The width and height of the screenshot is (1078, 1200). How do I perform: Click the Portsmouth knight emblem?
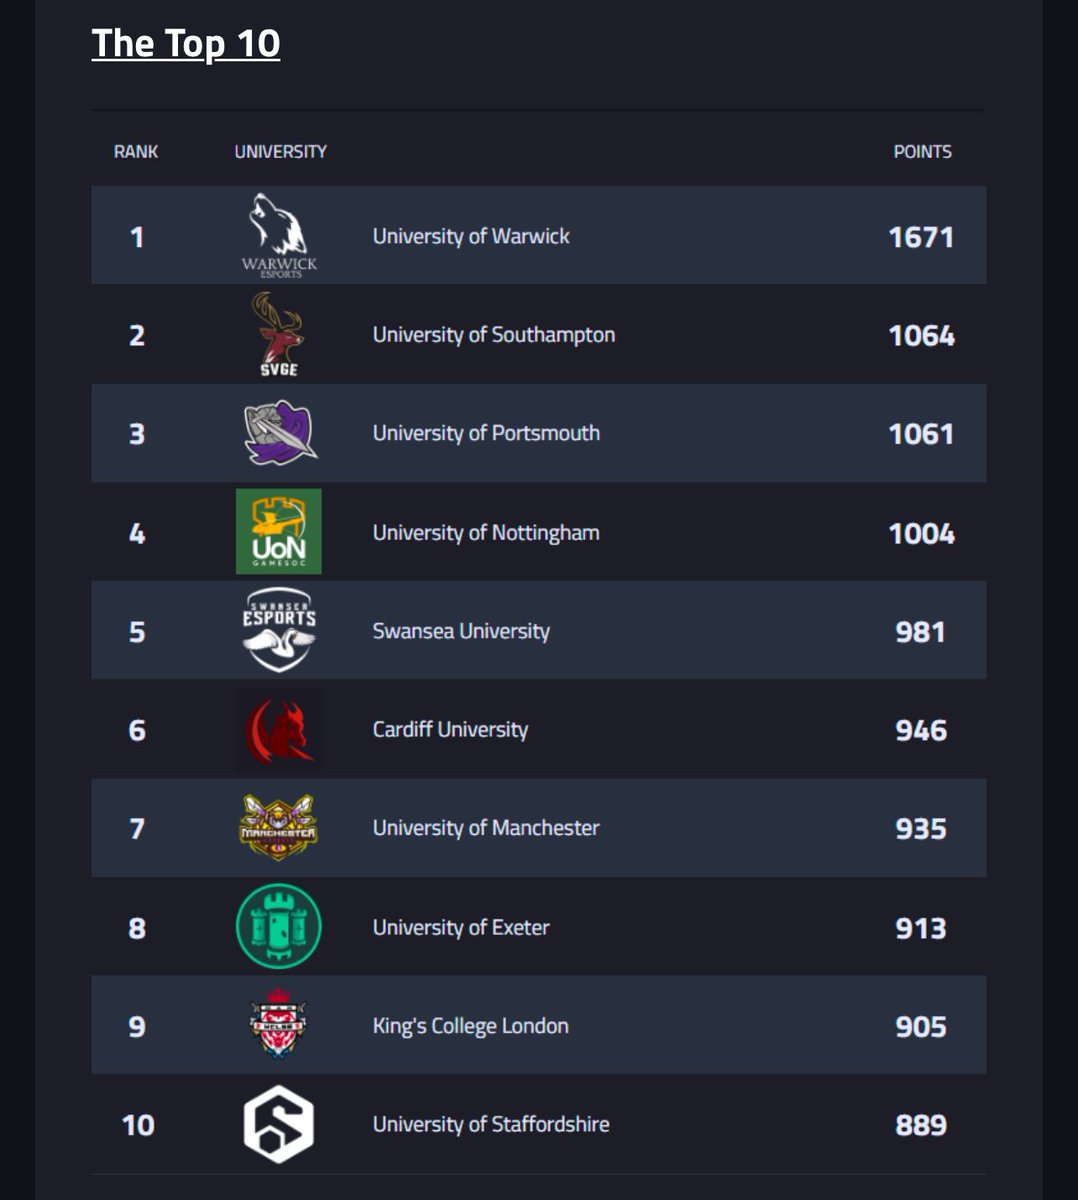[279, 433]
